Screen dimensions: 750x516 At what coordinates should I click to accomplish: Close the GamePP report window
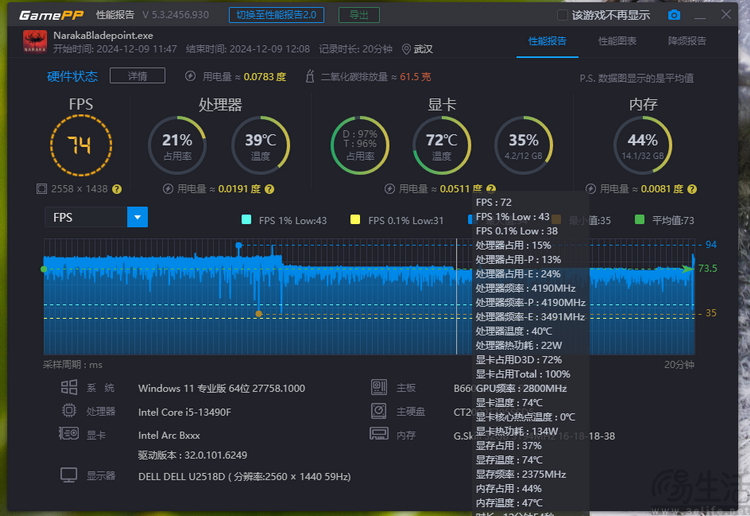click(726, 14)
